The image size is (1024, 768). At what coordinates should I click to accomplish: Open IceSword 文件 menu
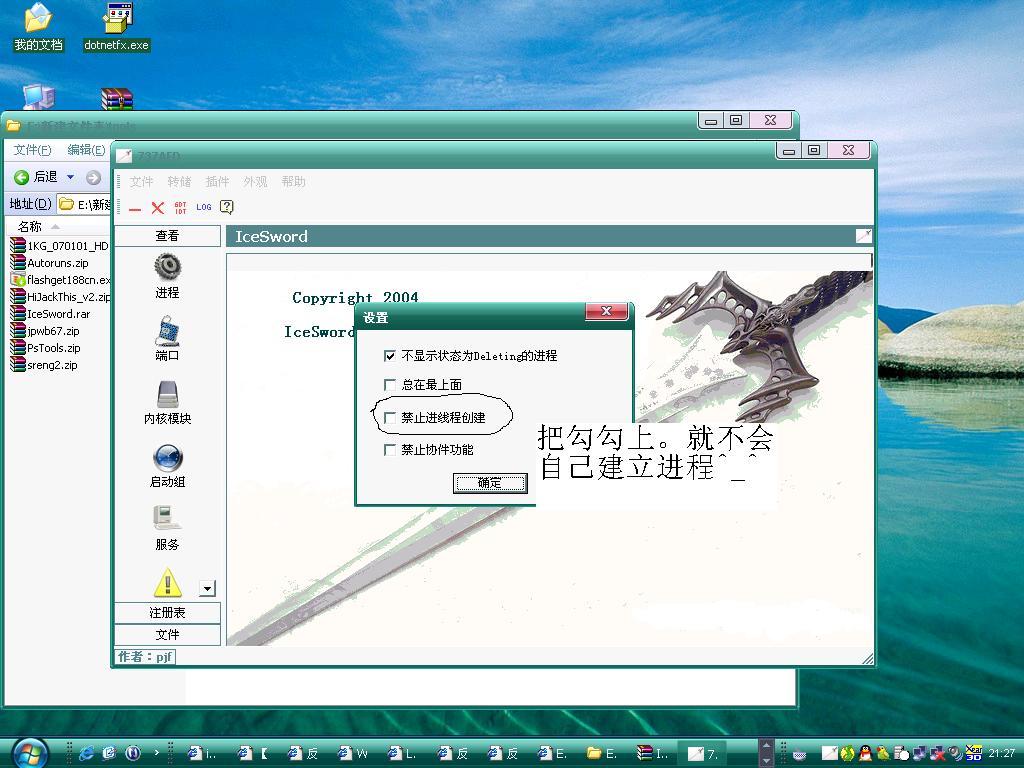click(141, 182)
